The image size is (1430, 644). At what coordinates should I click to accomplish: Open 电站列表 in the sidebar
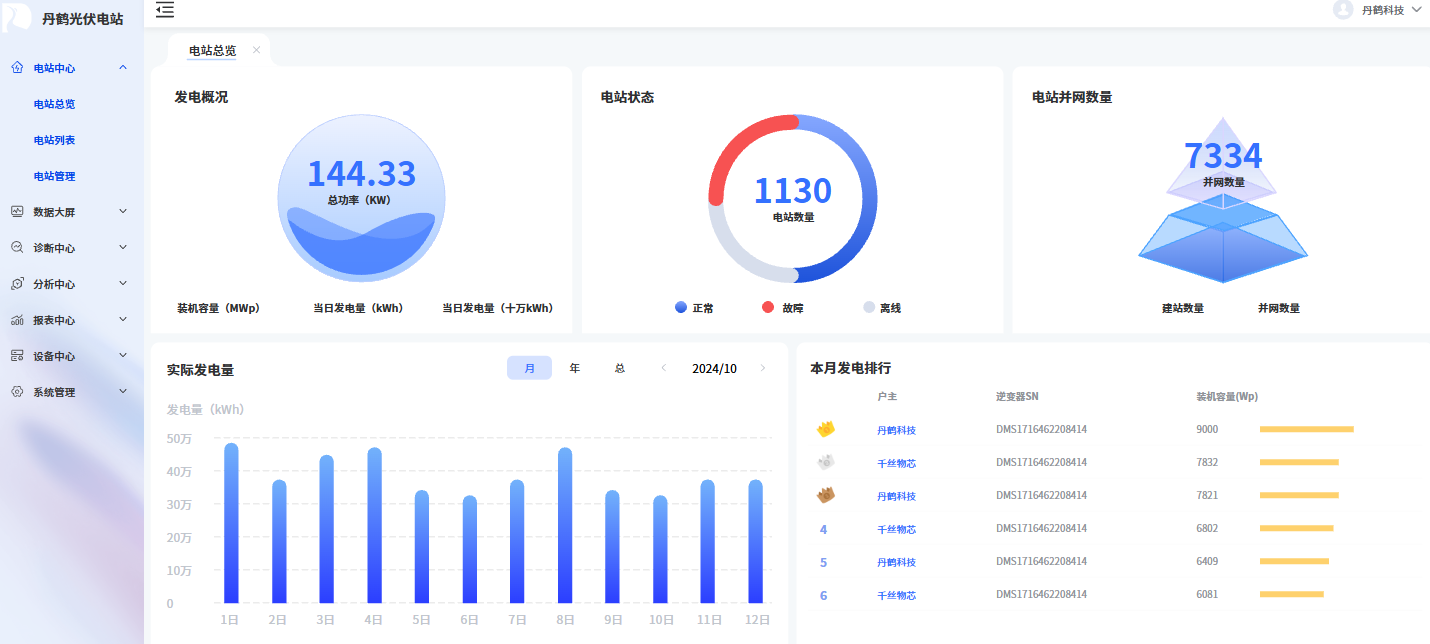(x=54, y=140)
